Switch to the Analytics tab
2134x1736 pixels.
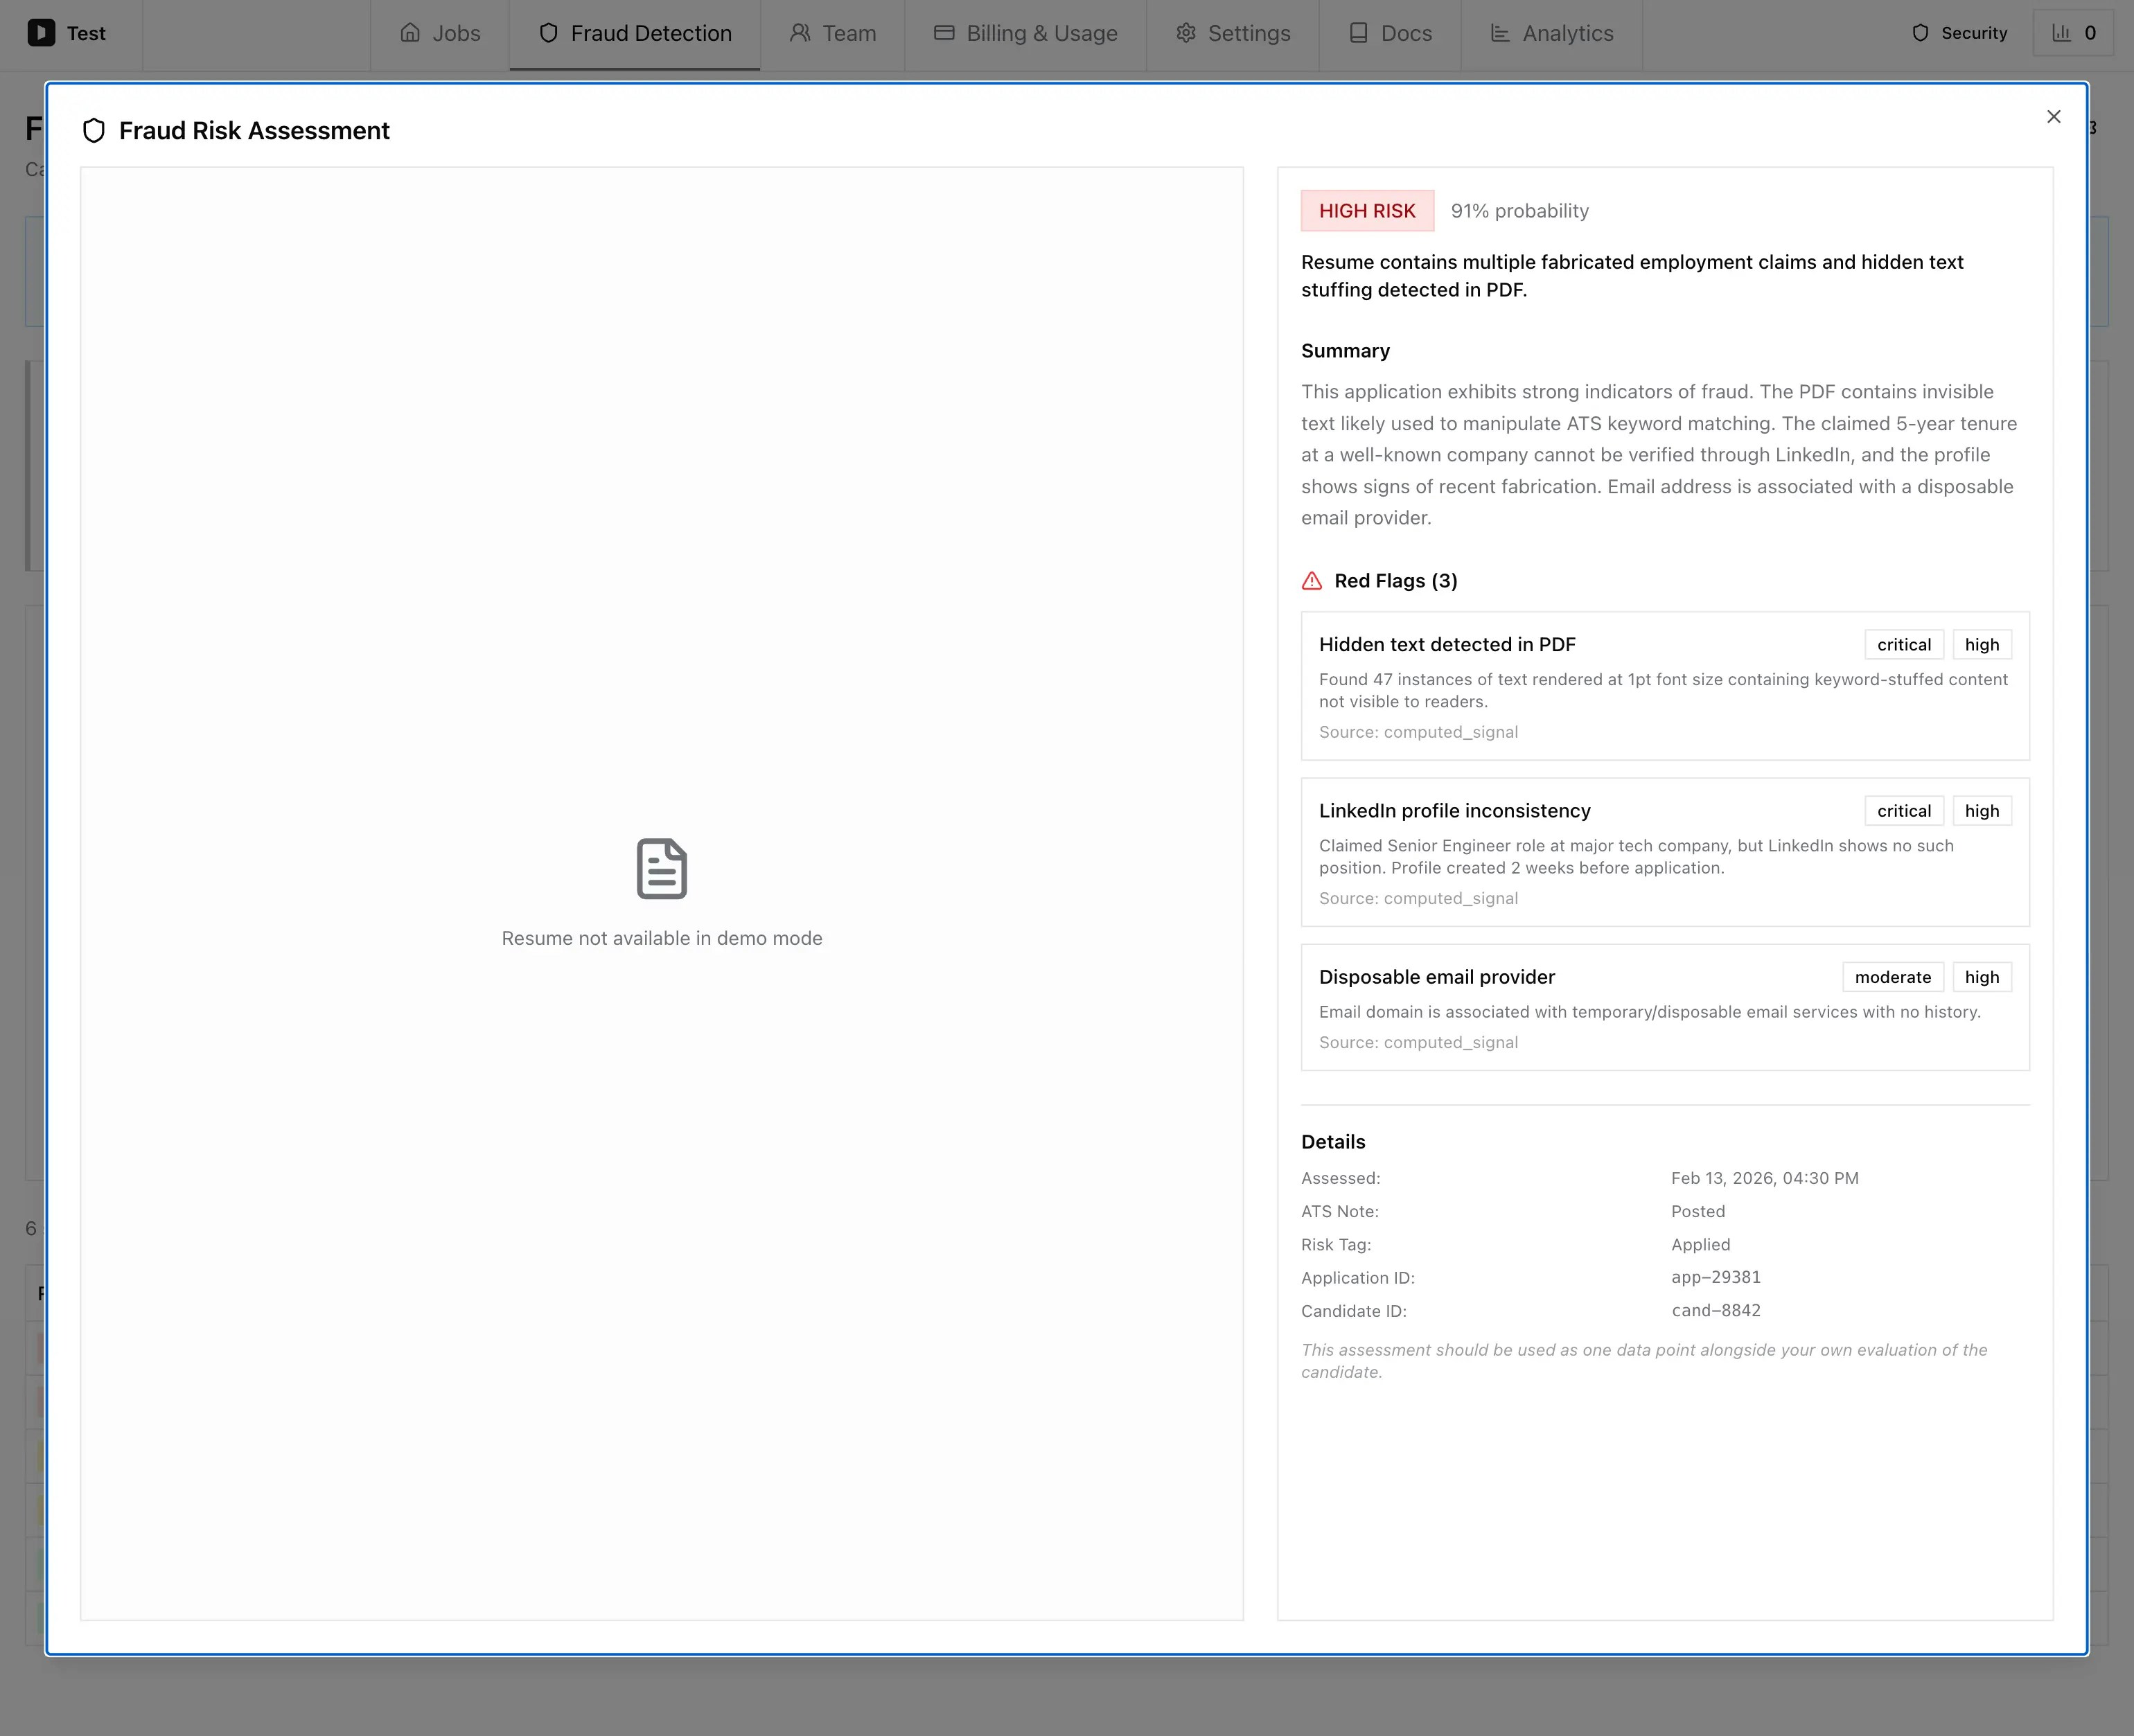1551,32
